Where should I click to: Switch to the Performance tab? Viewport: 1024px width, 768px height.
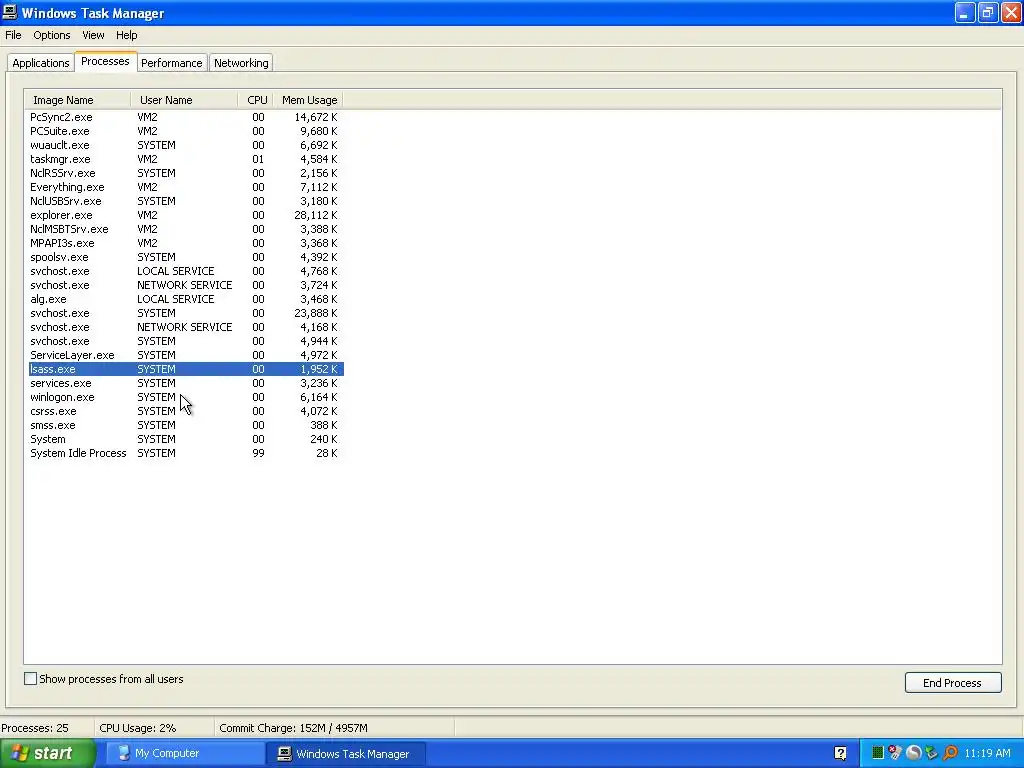click(172, 63)
